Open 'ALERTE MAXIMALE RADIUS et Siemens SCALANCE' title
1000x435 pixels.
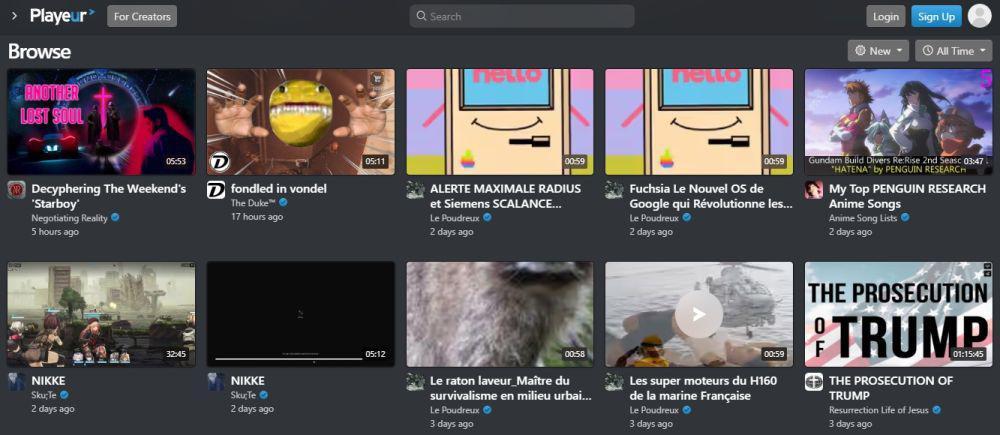coord(506,196)
